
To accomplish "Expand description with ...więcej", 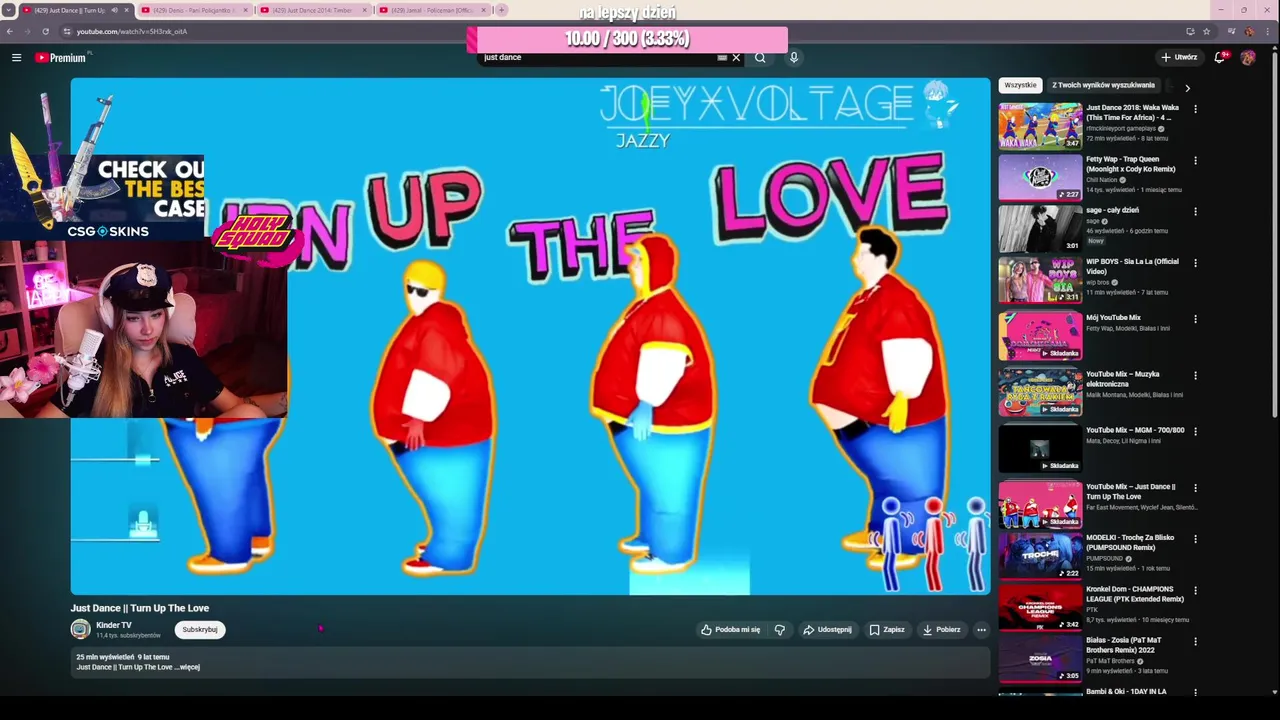I will point(187,667).
